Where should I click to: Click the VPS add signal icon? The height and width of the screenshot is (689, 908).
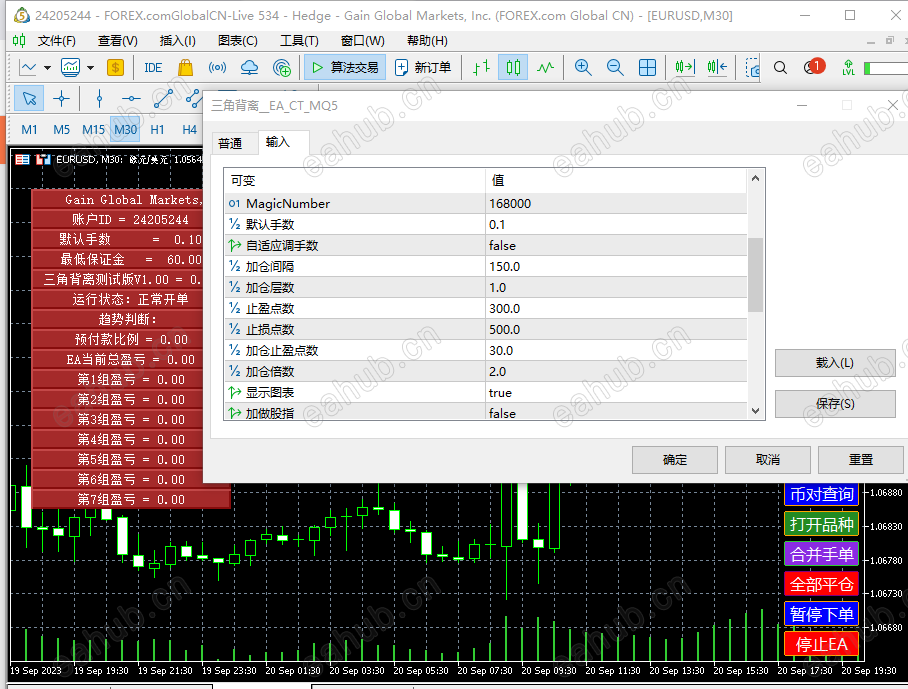[281, 68]
